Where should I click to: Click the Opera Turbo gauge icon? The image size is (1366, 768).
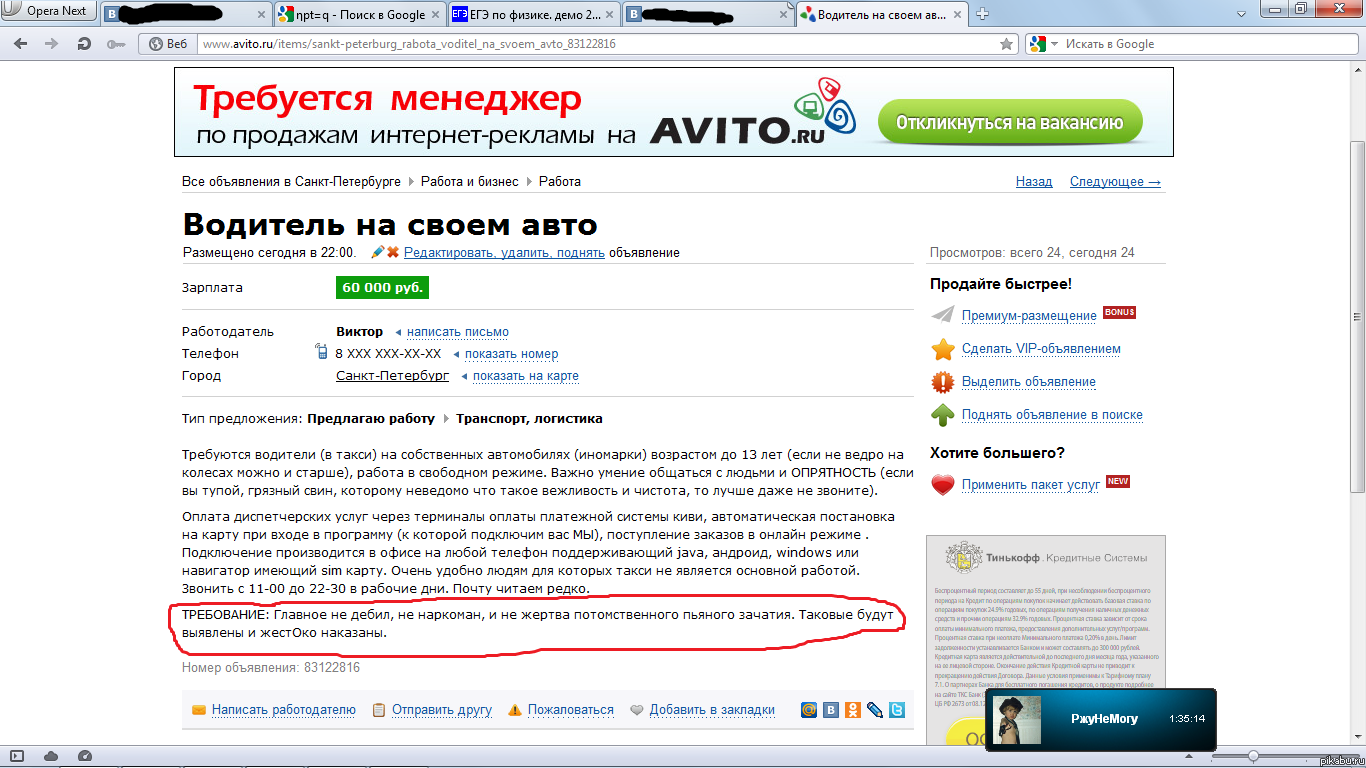85,756
